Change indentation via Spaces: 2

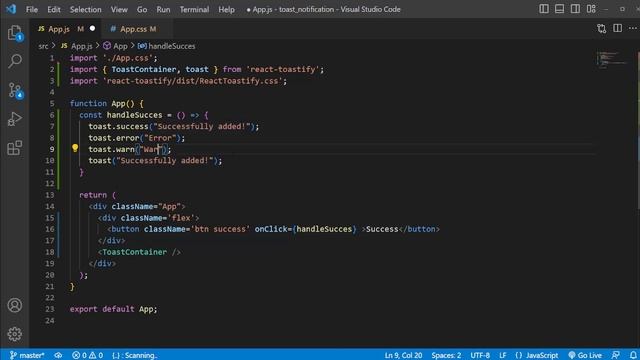(446, 355)
